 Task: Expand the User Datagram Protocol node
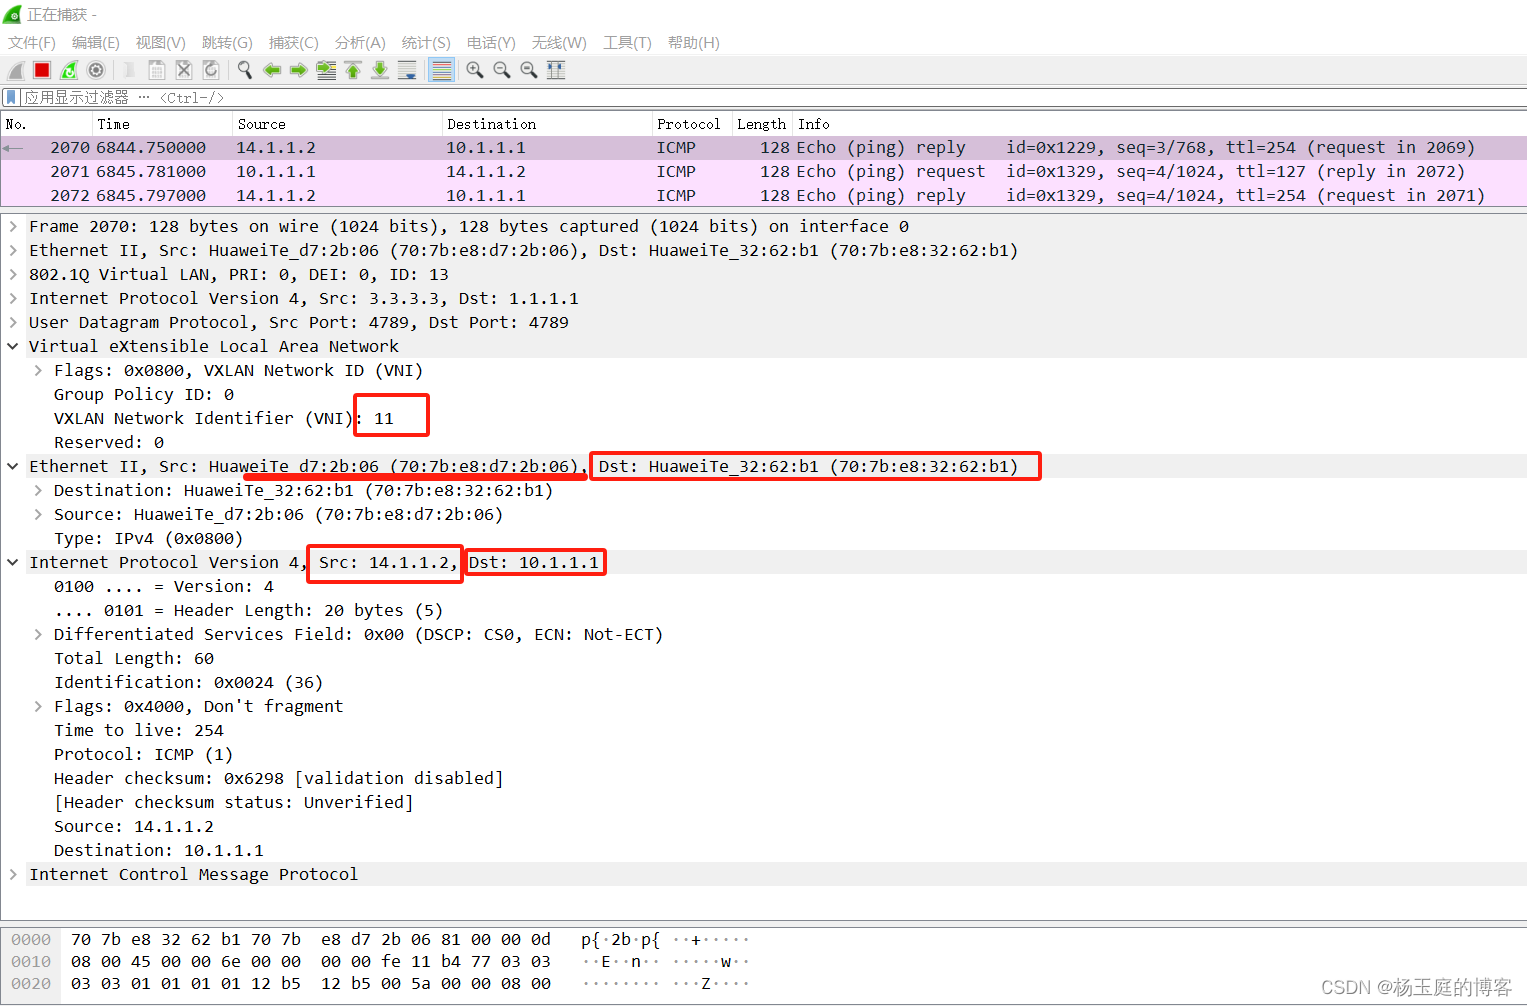pos(13,323)
